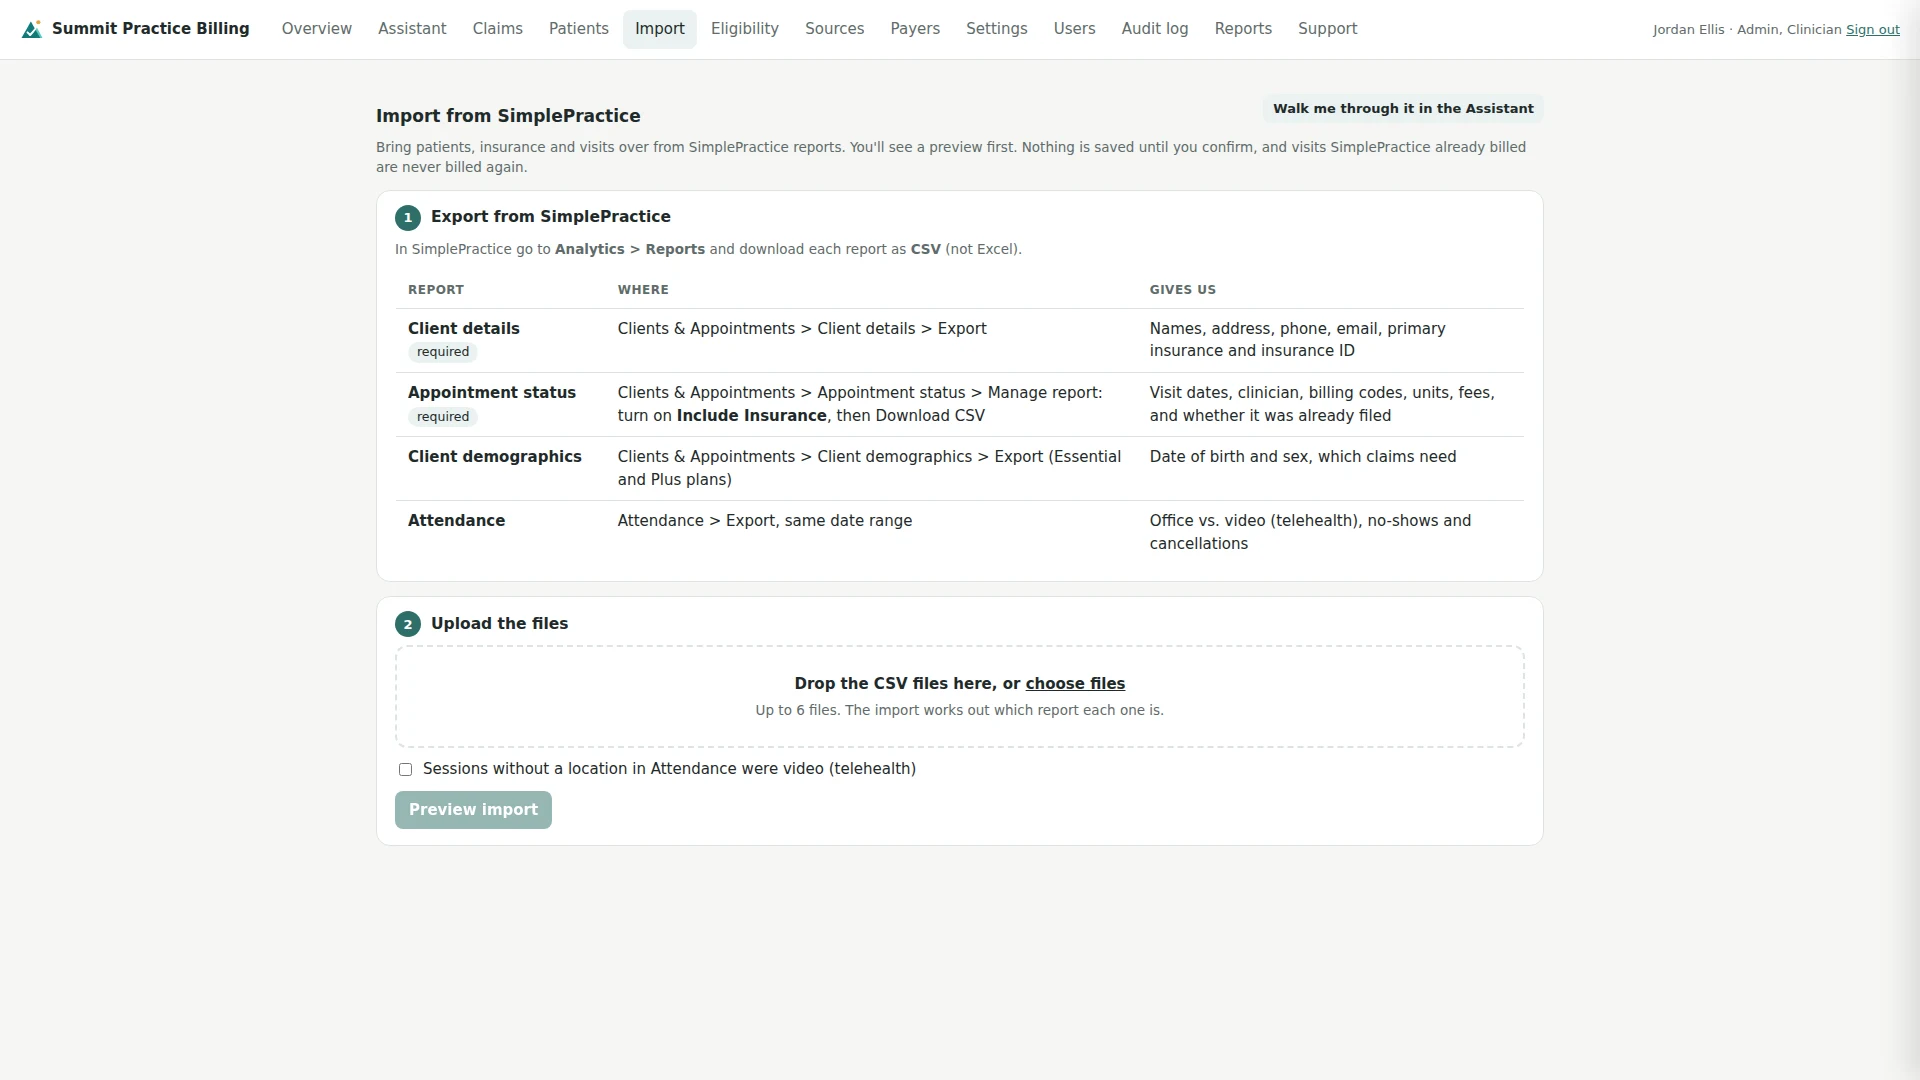Click the 'Export from SimplePractice' section title
This screenshot has width=1920, height=1080.
(x=551, y=217)
